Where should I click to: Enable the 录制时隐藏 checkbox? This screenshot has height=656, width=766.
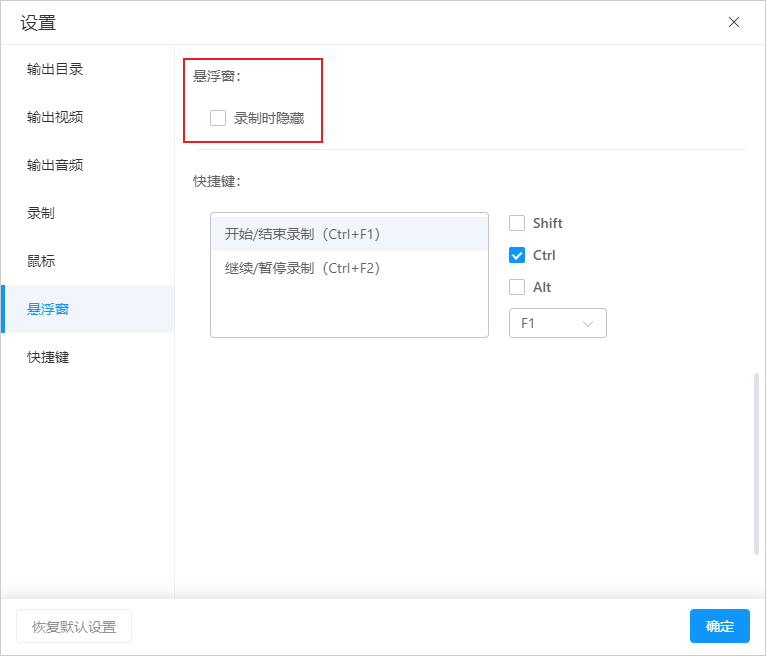[218, 118]
